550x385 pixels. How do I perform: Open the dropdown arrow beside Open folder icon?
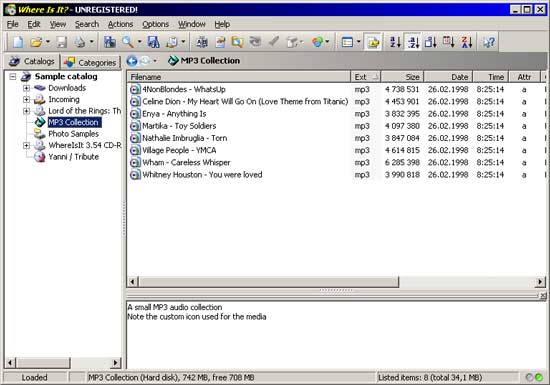point(48,42)
